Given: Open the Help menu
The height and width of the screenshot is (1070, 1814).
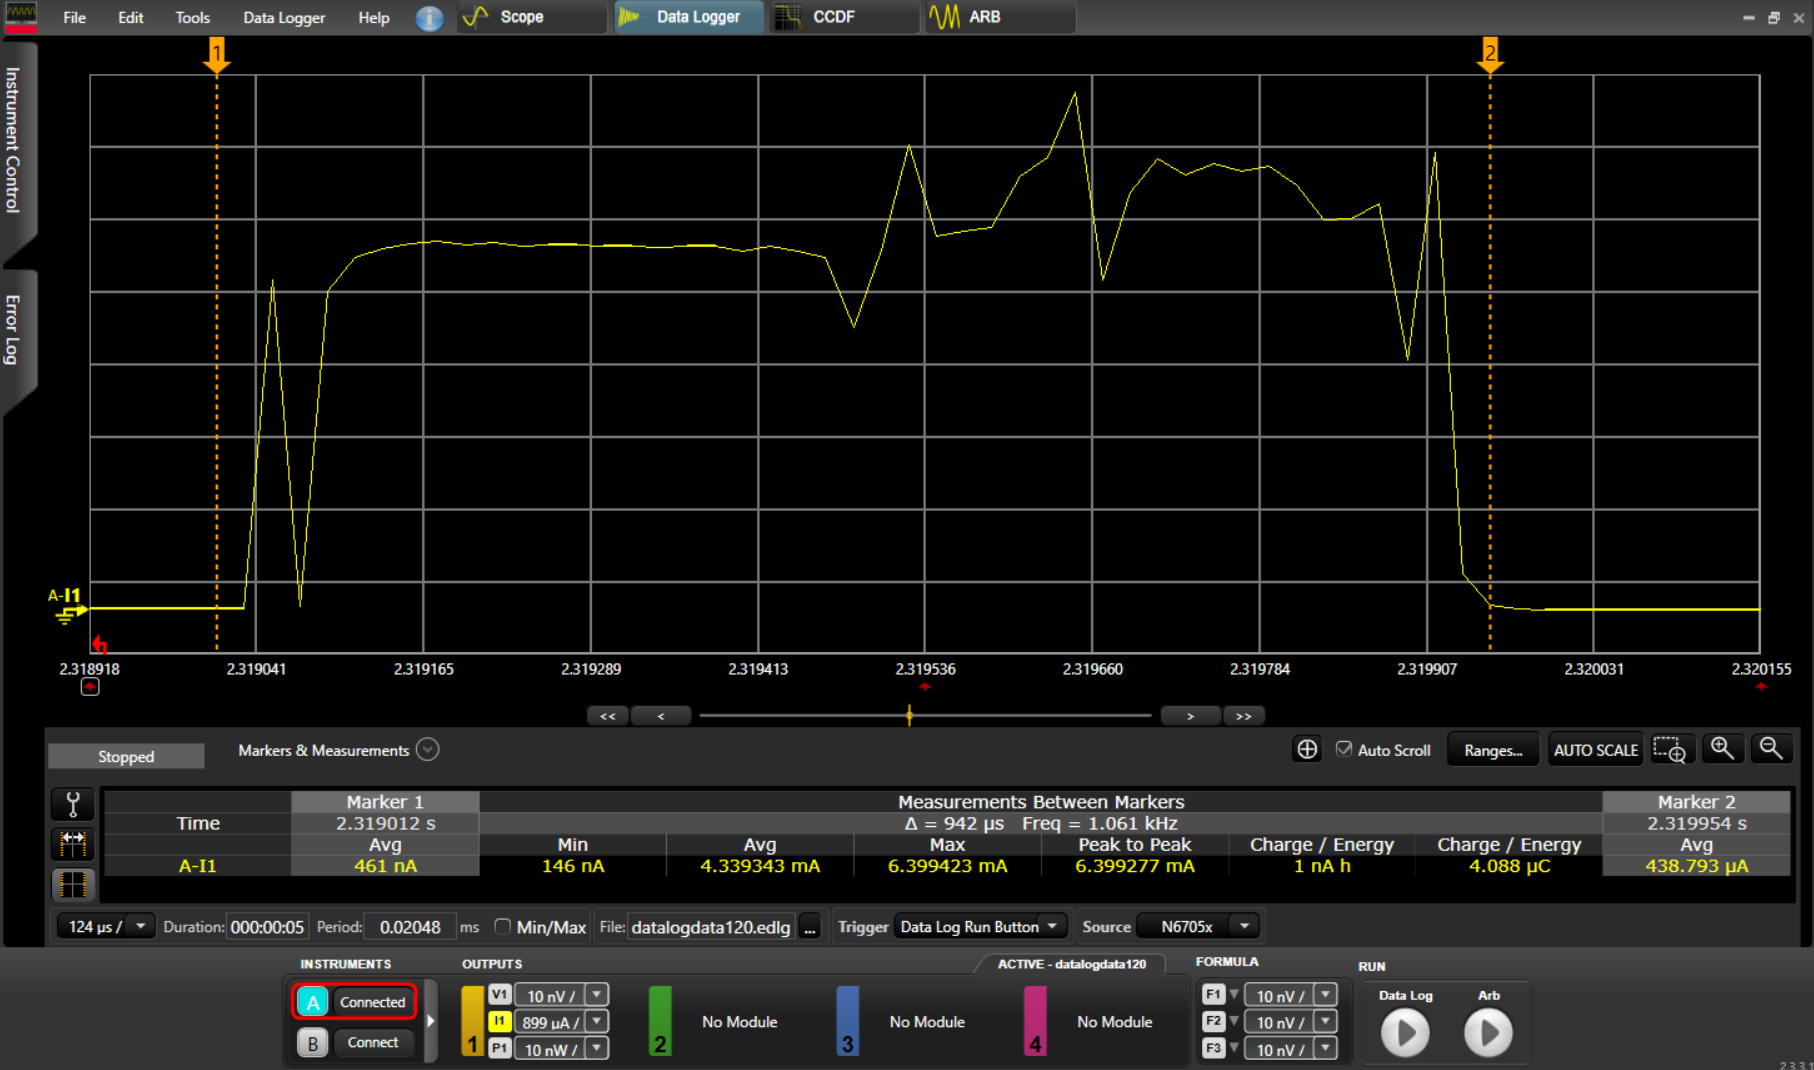Looking at the screenshot, I should [374, 18].
